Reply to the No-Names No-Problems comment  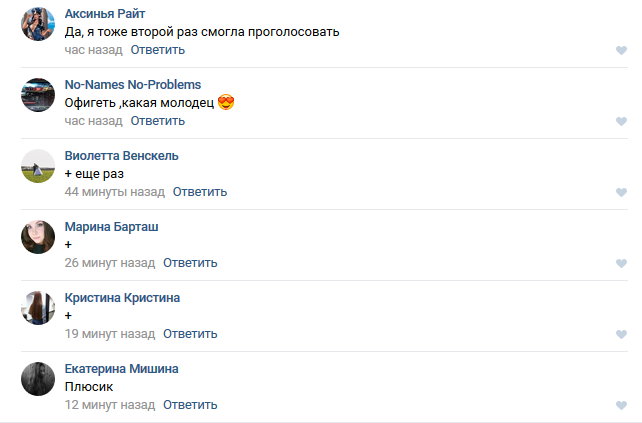158,121
